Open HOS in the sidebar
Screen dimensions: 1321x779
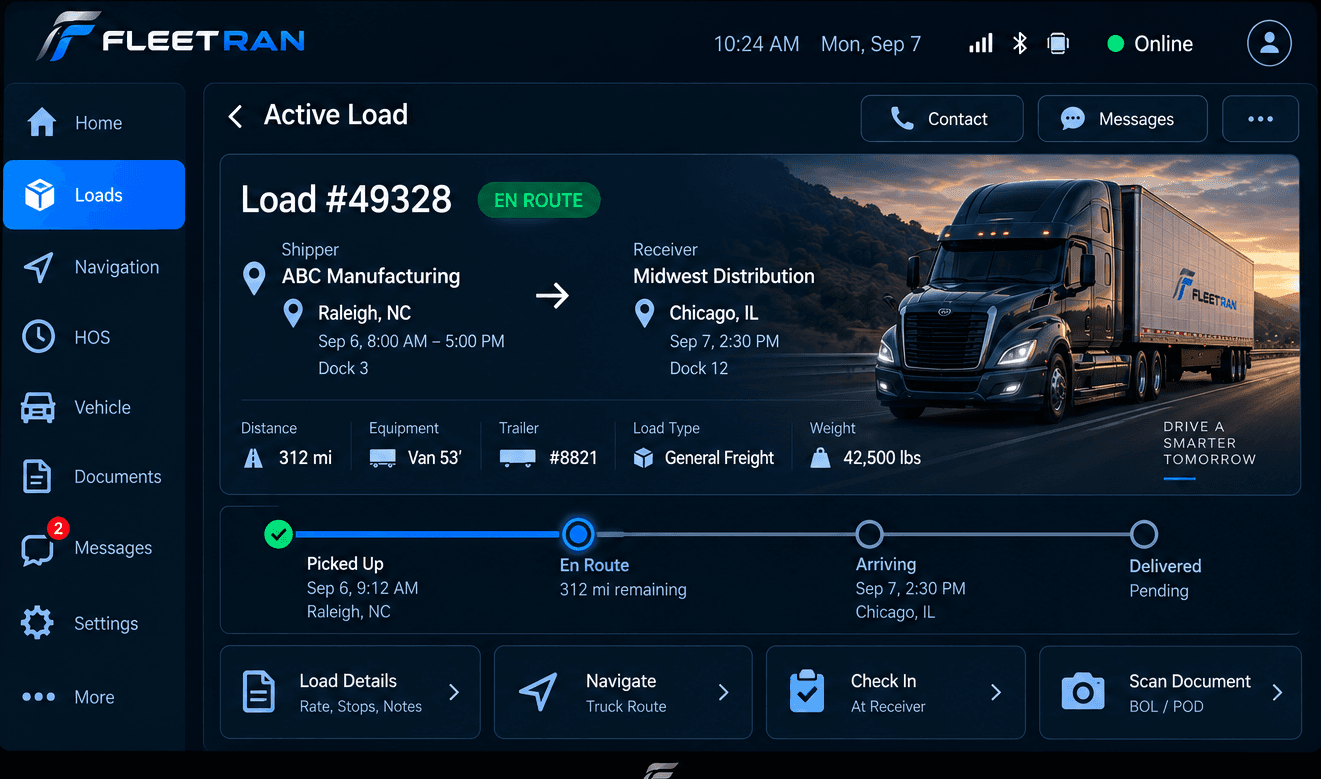click(94, 337)
